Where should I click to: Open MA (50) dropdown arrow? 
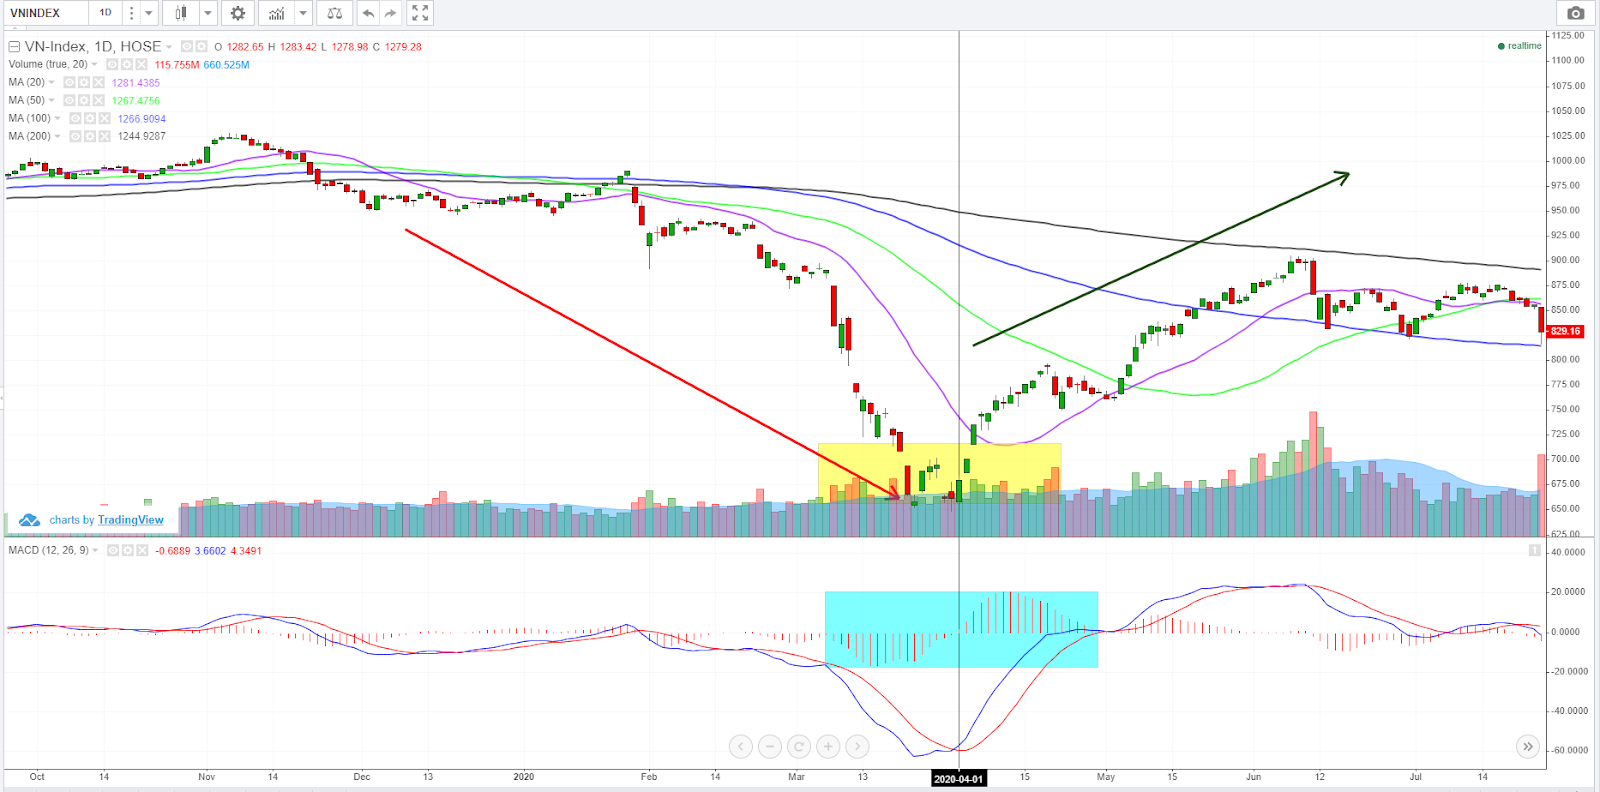(51, 100)
